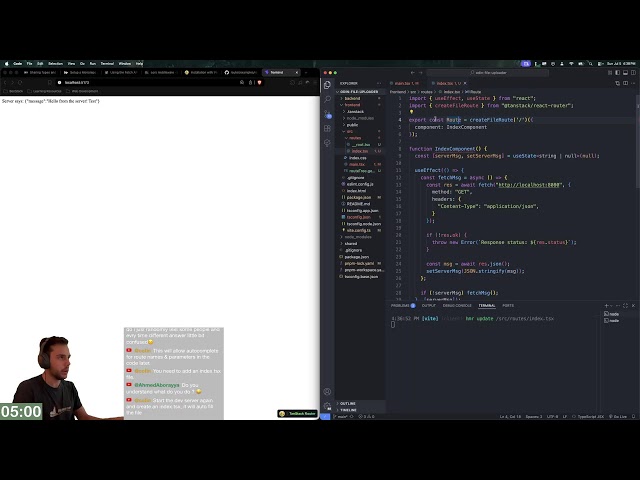Open the Extensions view in the activity bar

tap(327, 128)
